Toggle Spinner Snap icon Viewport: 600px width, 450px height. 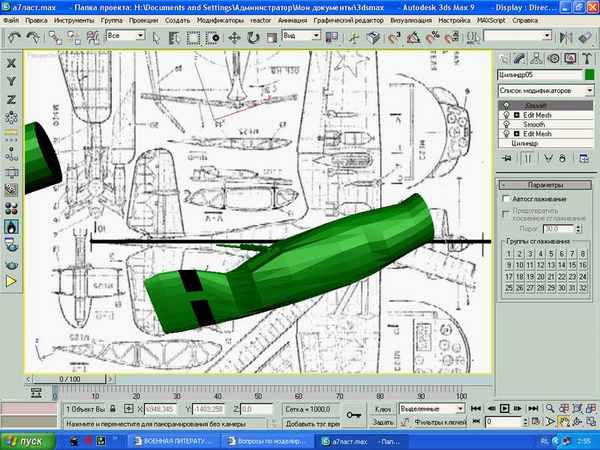[x=452, y=38]
